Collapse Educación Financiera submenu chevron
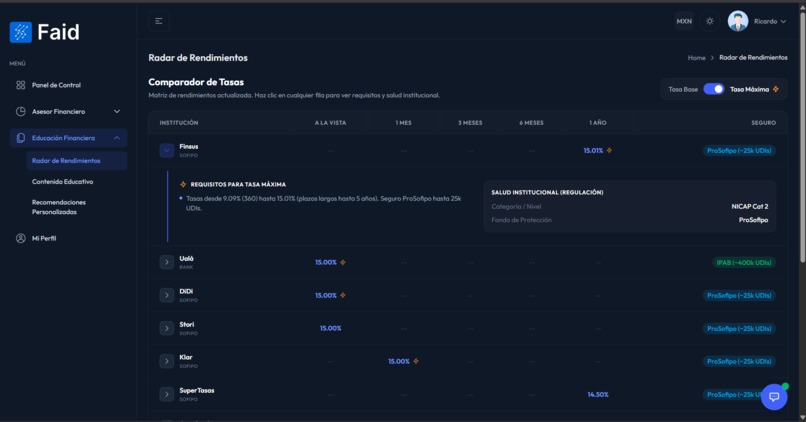 (117, 138)
